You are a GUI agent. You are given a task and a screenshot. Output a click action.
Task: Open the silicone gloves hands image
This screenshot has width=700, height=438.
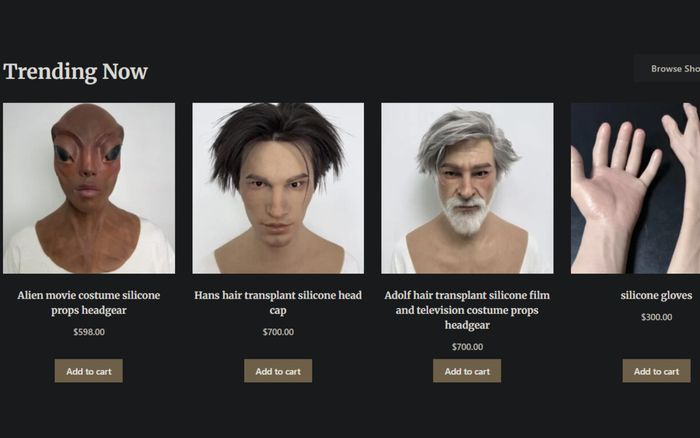pos(635,188)
